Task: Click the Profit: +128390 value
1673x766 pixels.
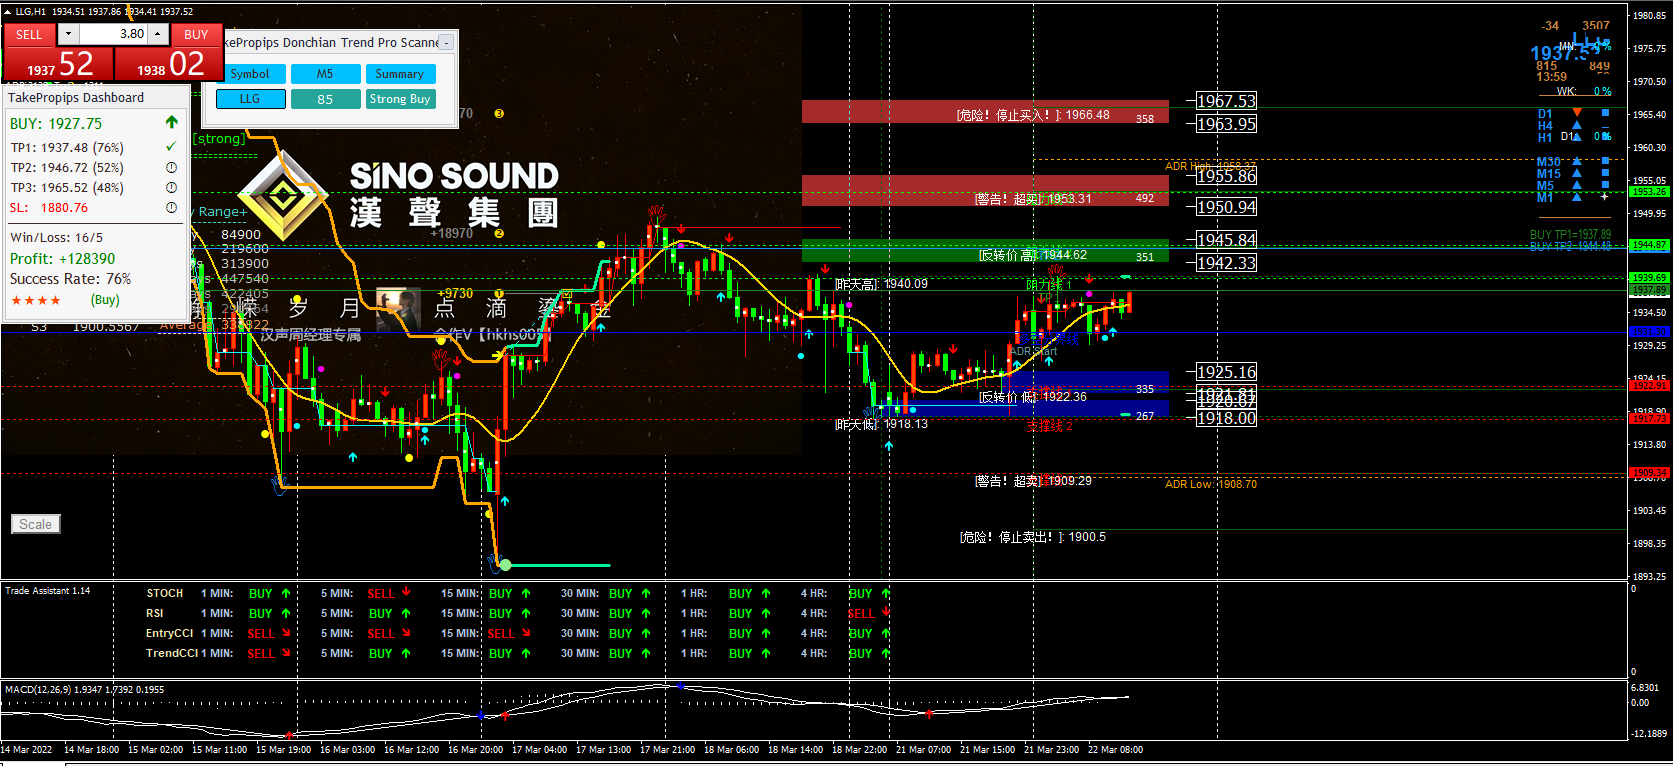Action: 62,259
